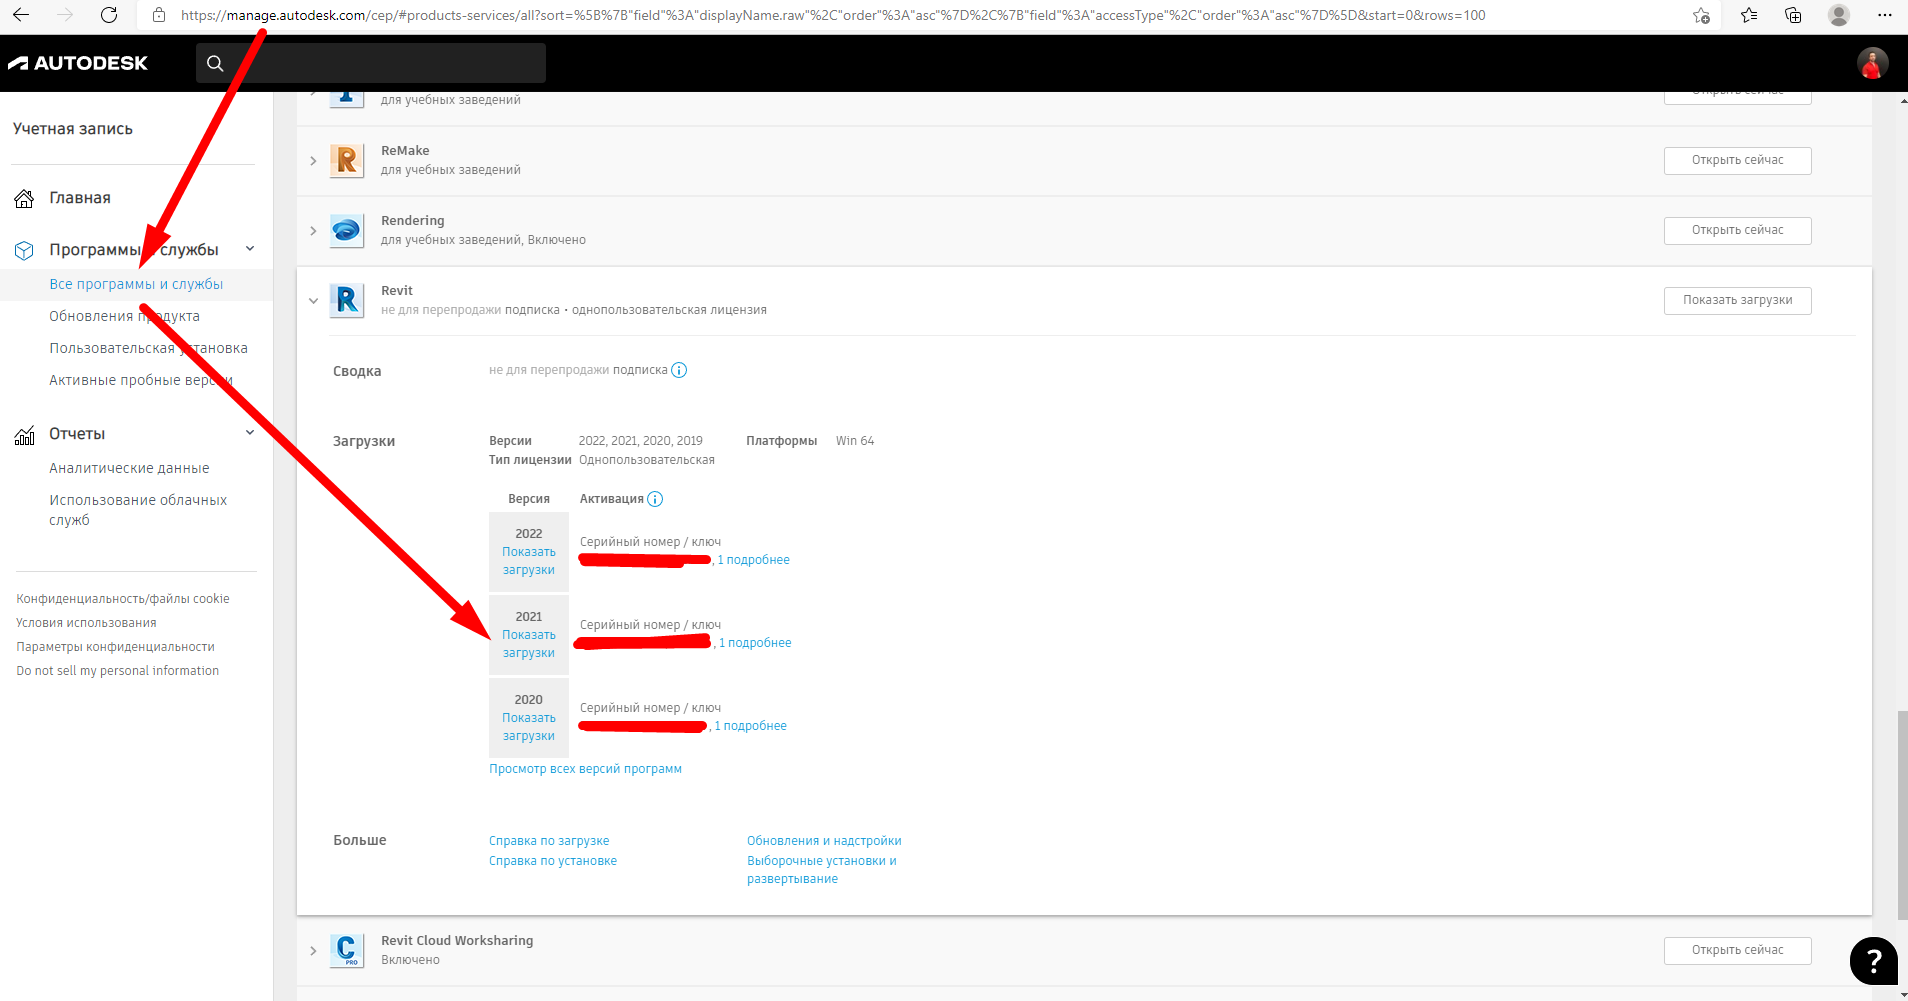Click the site lock icon in address bar
The image size is (1908, 1001).
[x=159, y=15]
